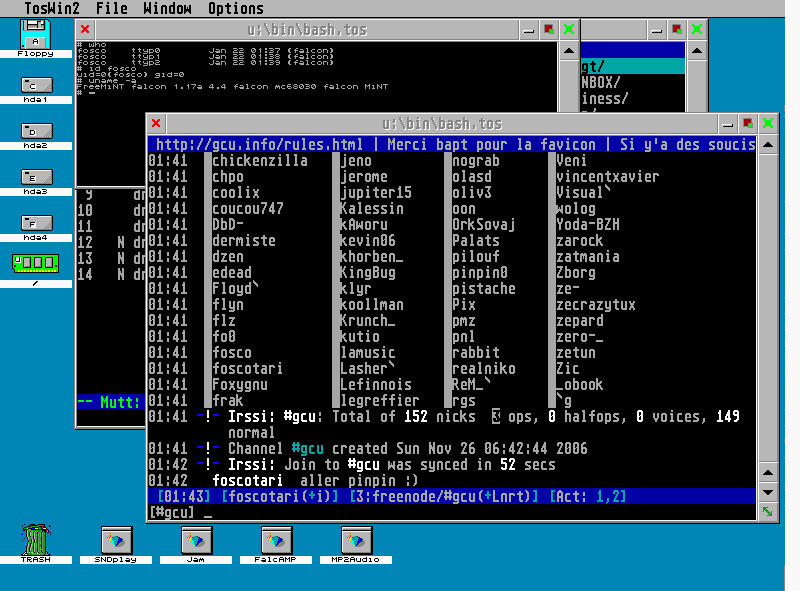Open the FalcAMP player icon
Screen dimensions: 800x591
click(275, 541)
